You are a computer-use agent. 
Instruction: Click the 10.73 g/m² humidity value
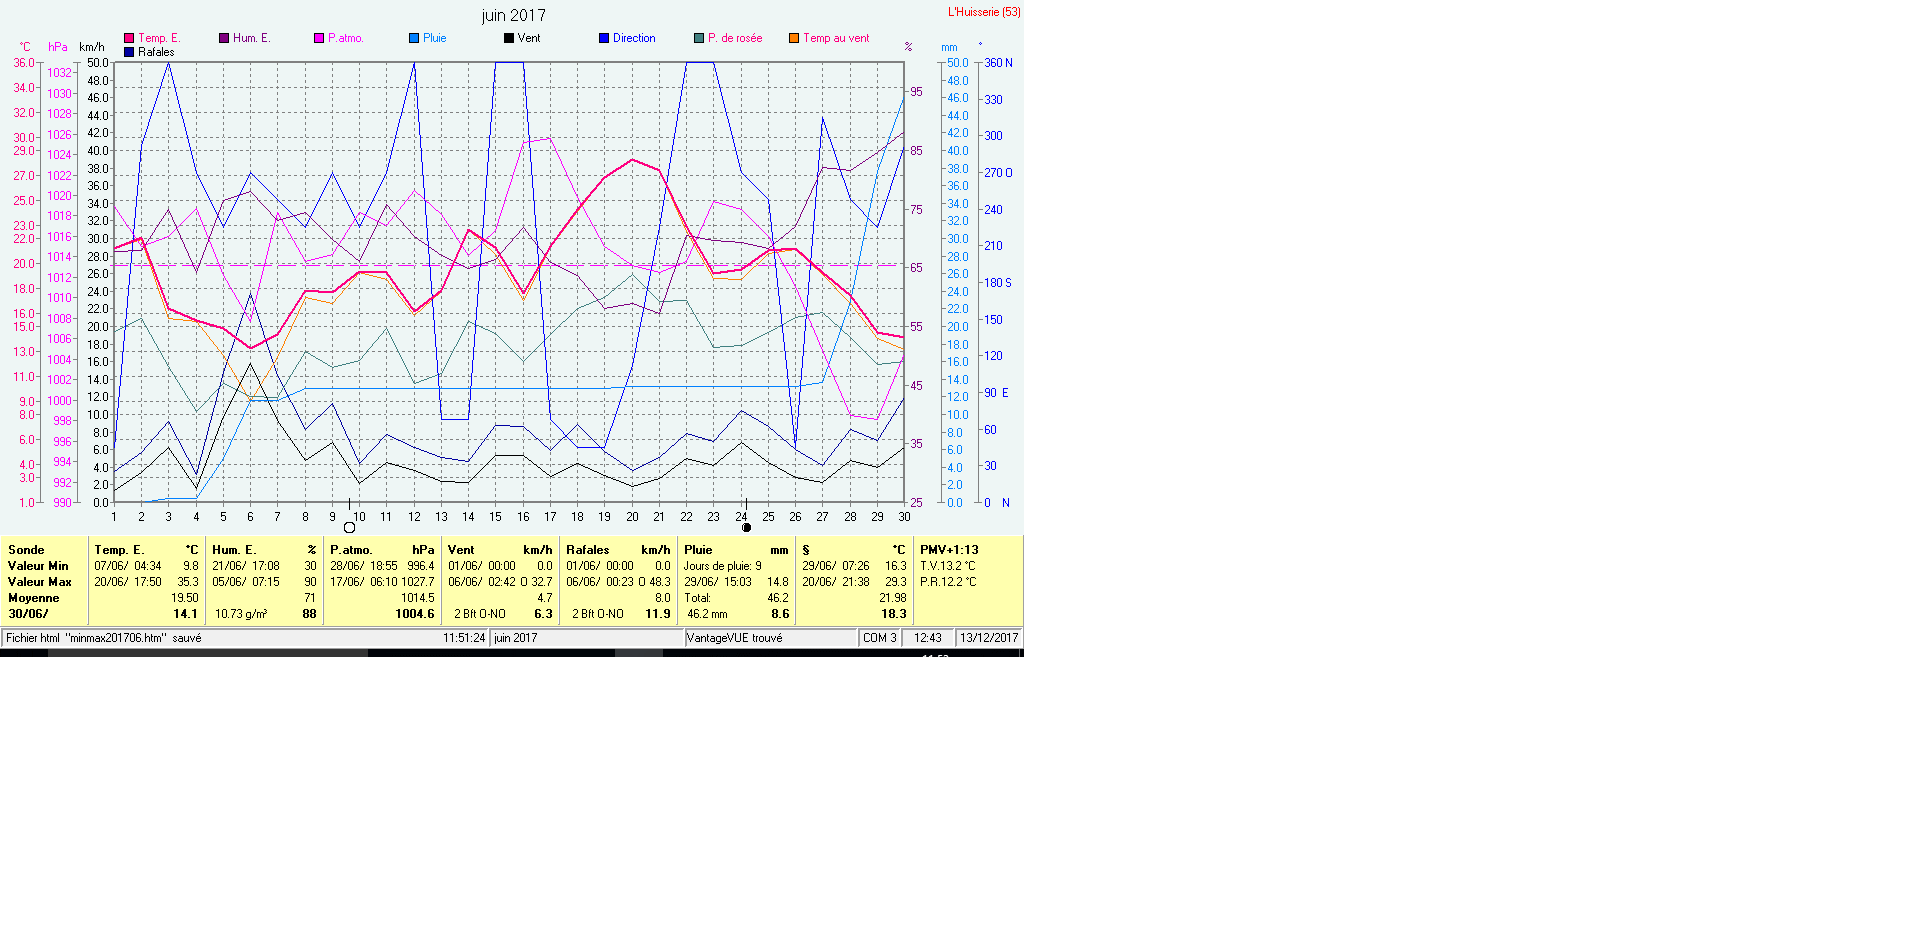241,614
